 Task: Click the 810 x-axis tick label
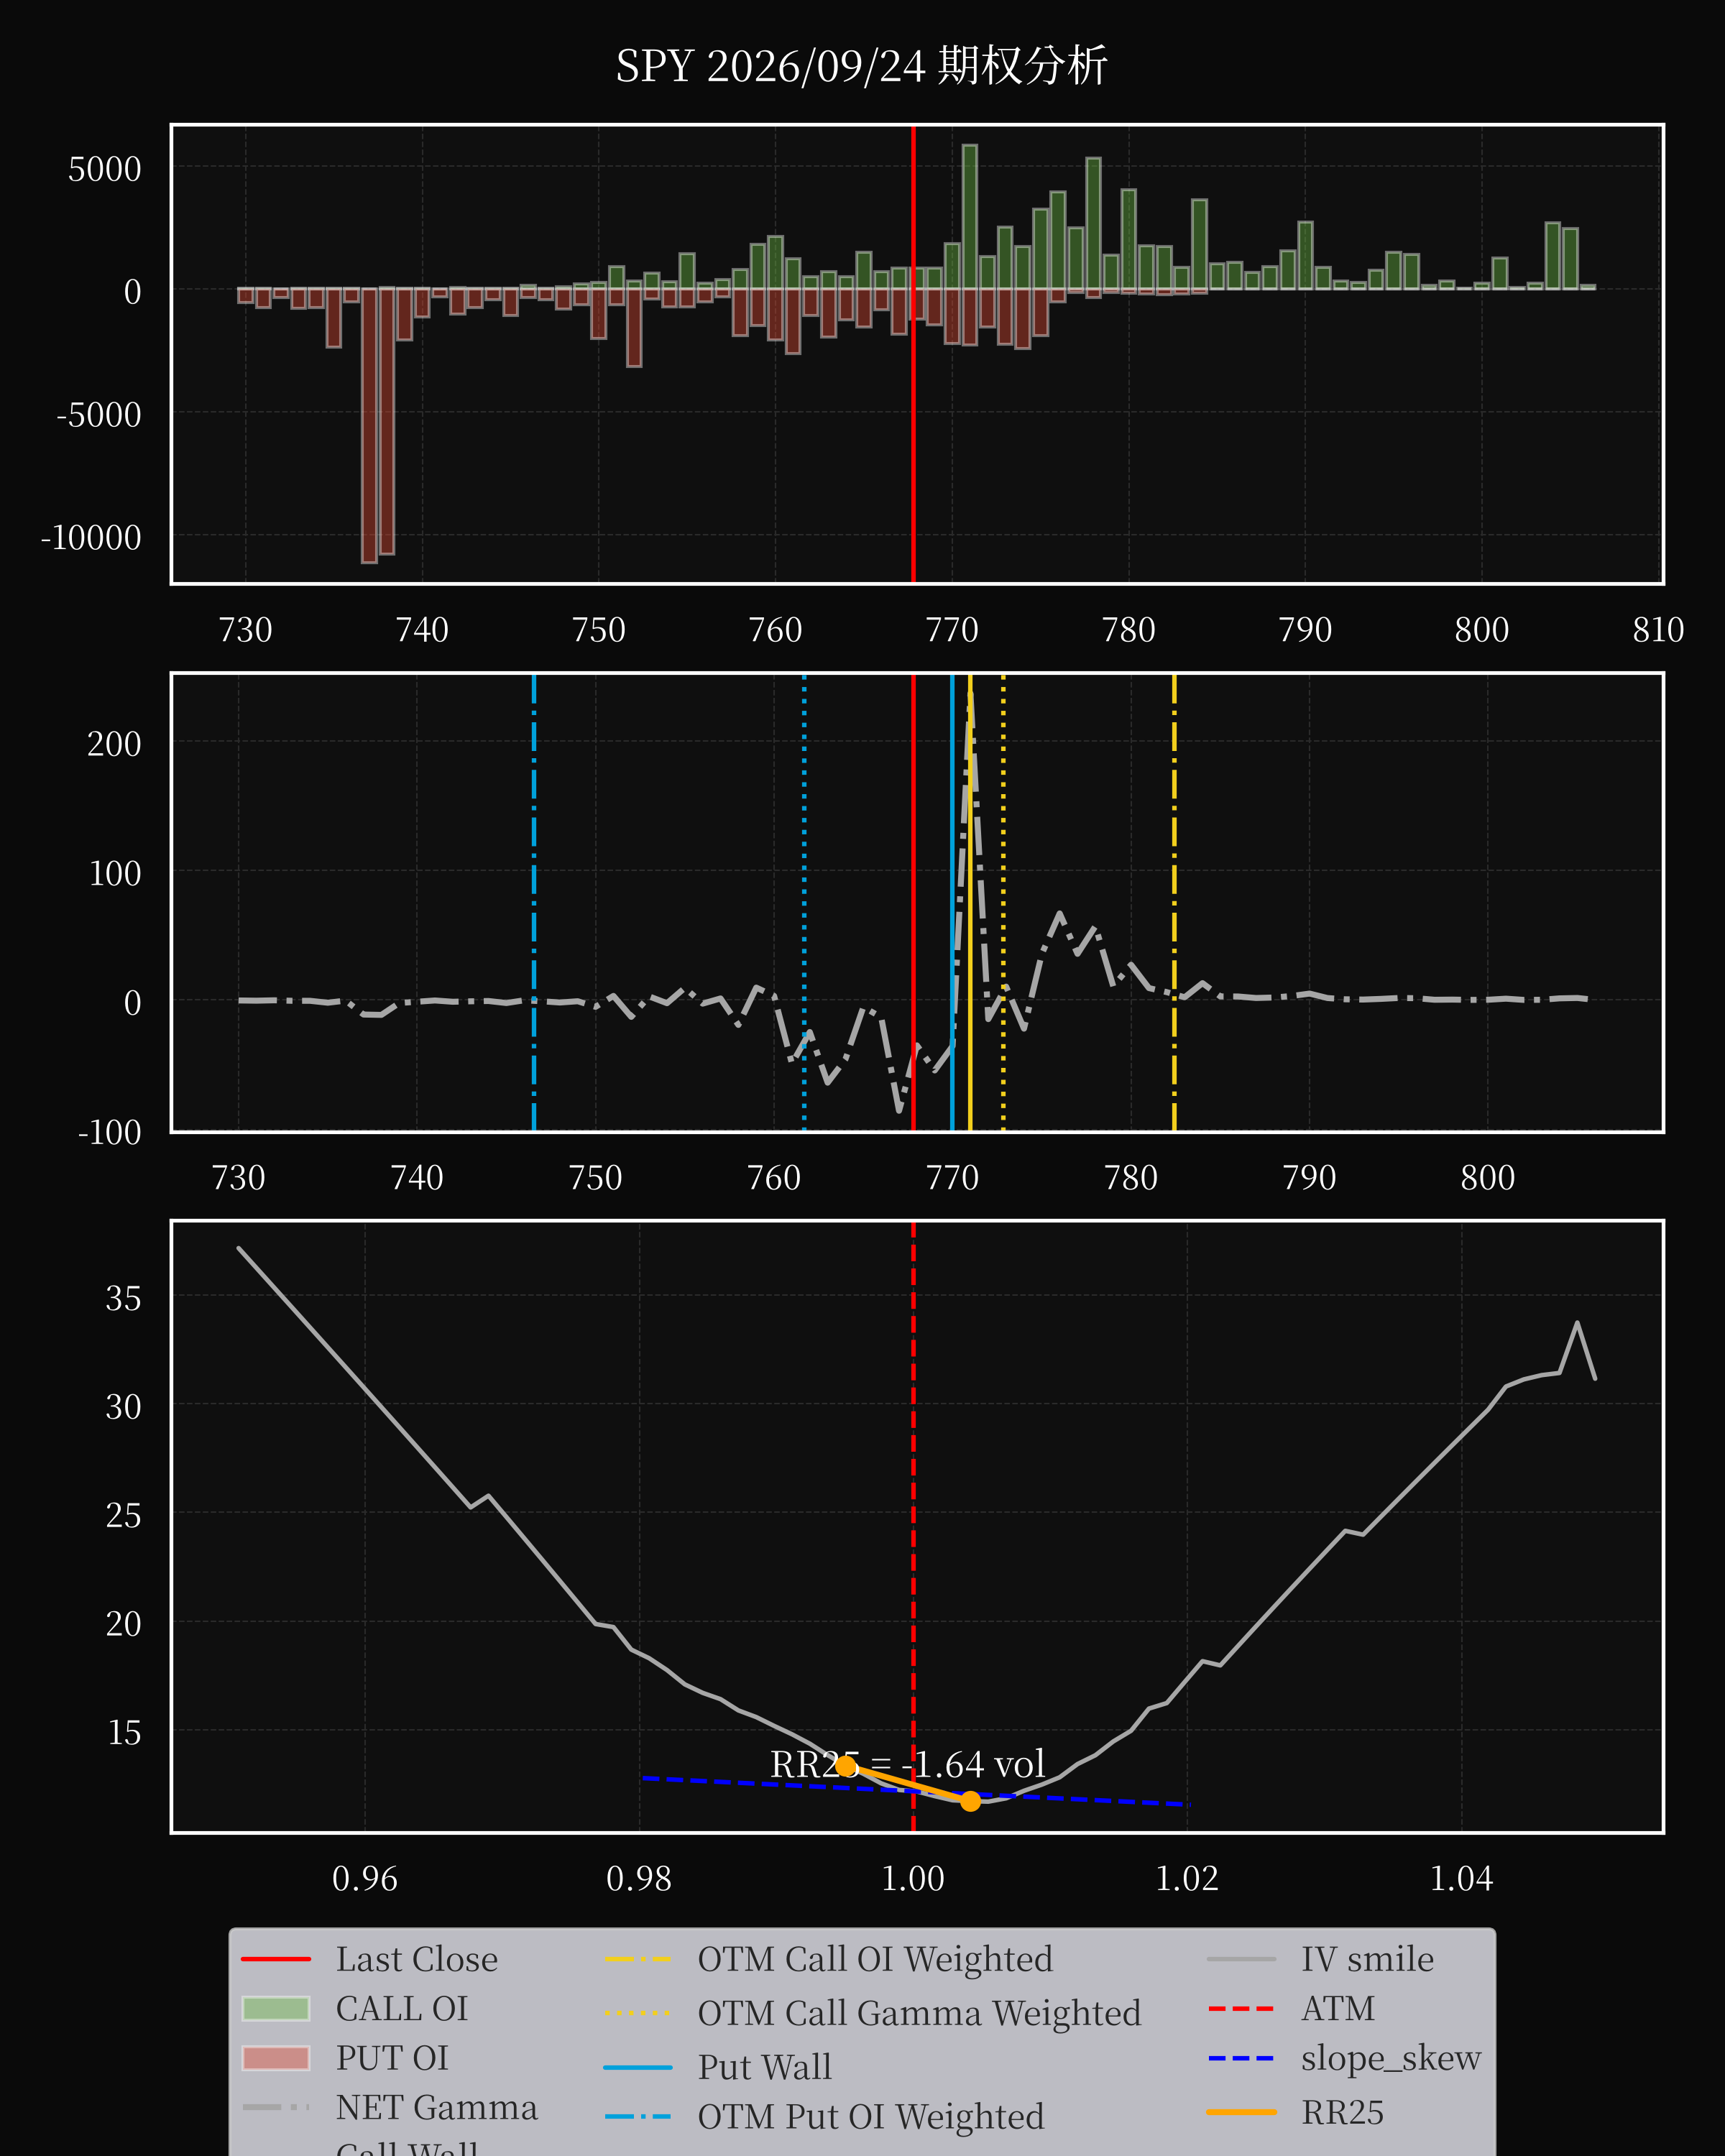pyautogui.click(x=1658, y=630)
